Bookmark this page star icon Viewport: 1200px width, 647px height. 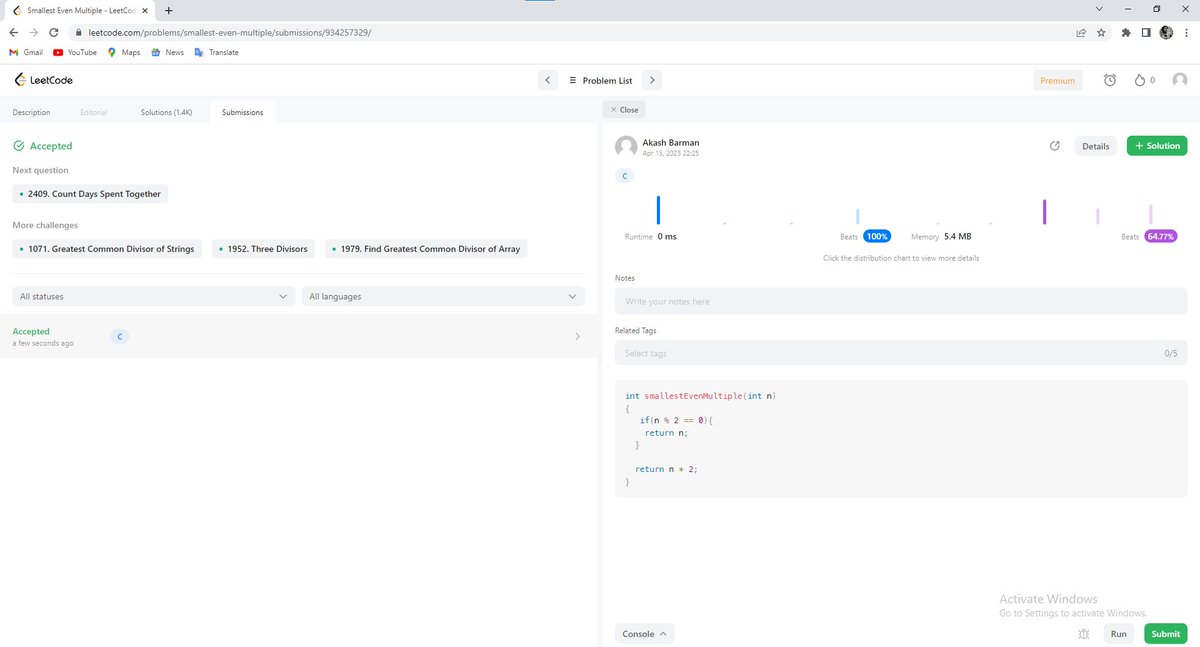pos(1101,32)
